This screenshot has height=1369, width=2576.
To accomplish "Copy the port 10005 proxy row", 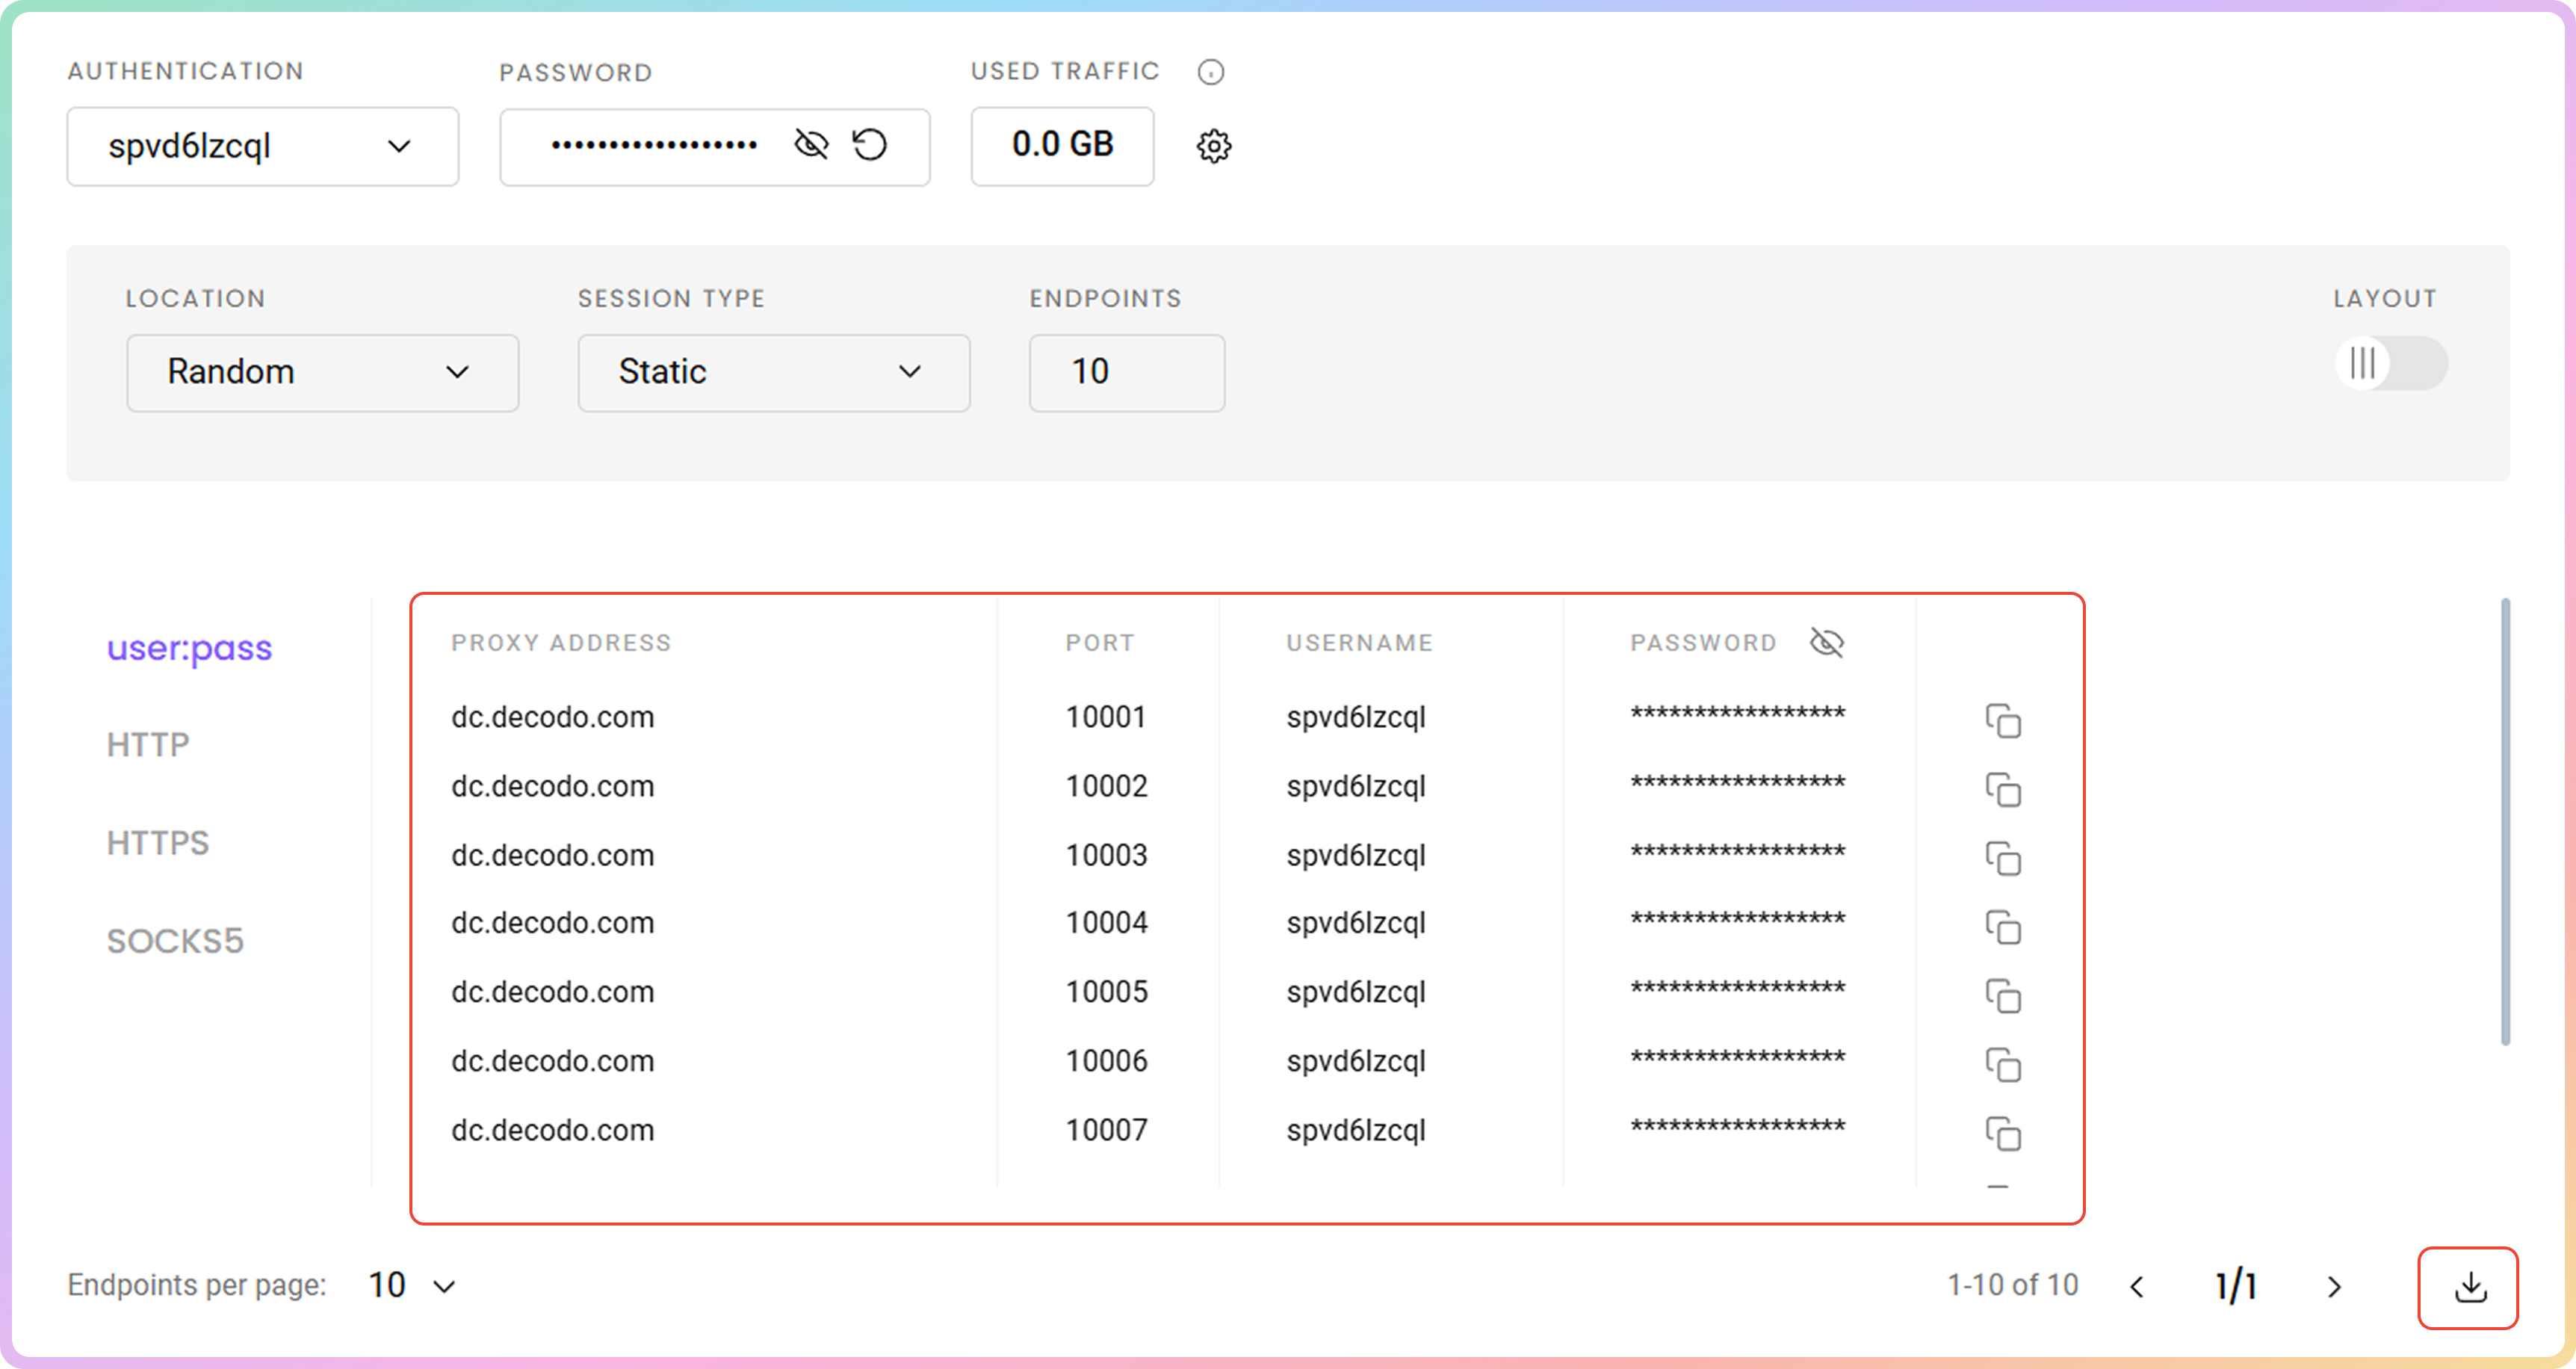I will point(2003,995).
